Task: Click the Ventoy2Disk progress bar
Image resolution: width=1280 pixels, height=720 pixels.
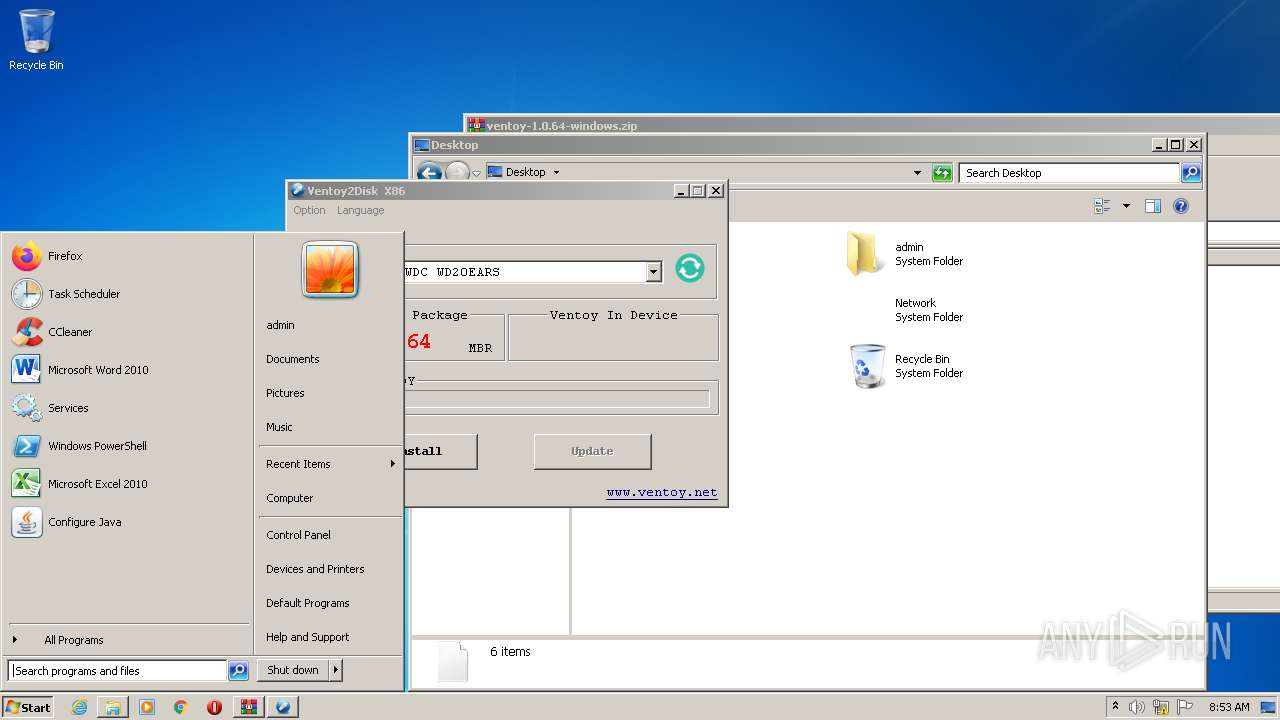Action: pyautogui.click(x=557, y=399)
